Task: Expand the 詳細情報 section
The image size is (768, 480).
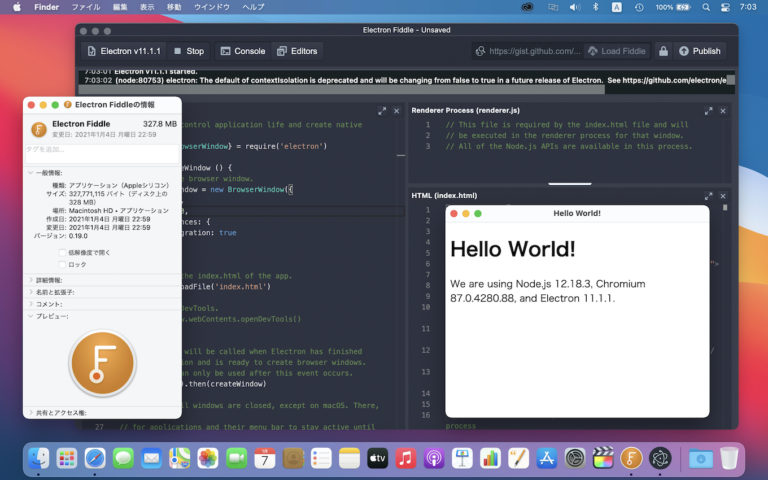Action: pos(30,280)
